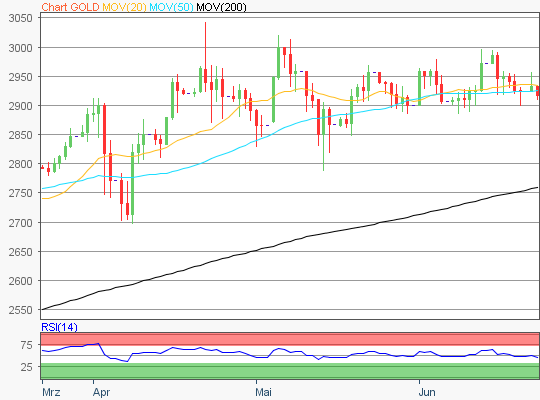
Task: Click the RSI 75 level label
Action: (x=26, y=345)
